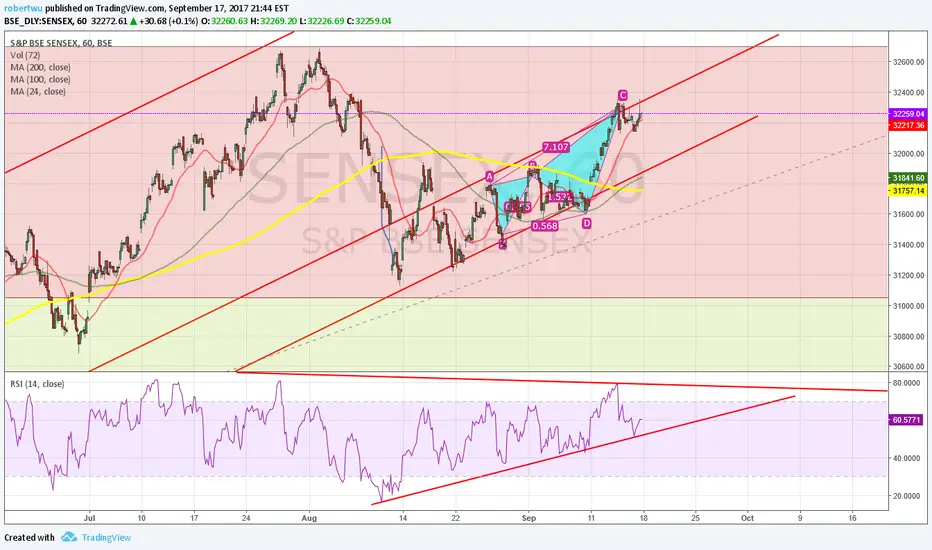Click the 31600.00 price axis label

[908, 214]
